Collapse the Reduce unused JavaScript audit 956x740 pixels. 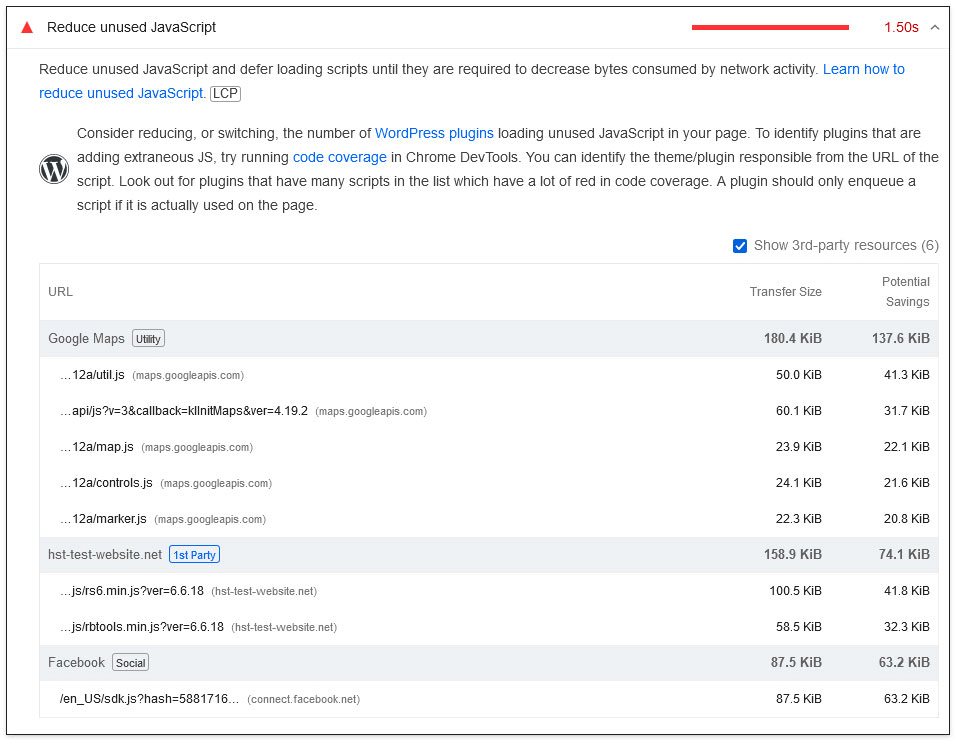click(x=935, y=27)
